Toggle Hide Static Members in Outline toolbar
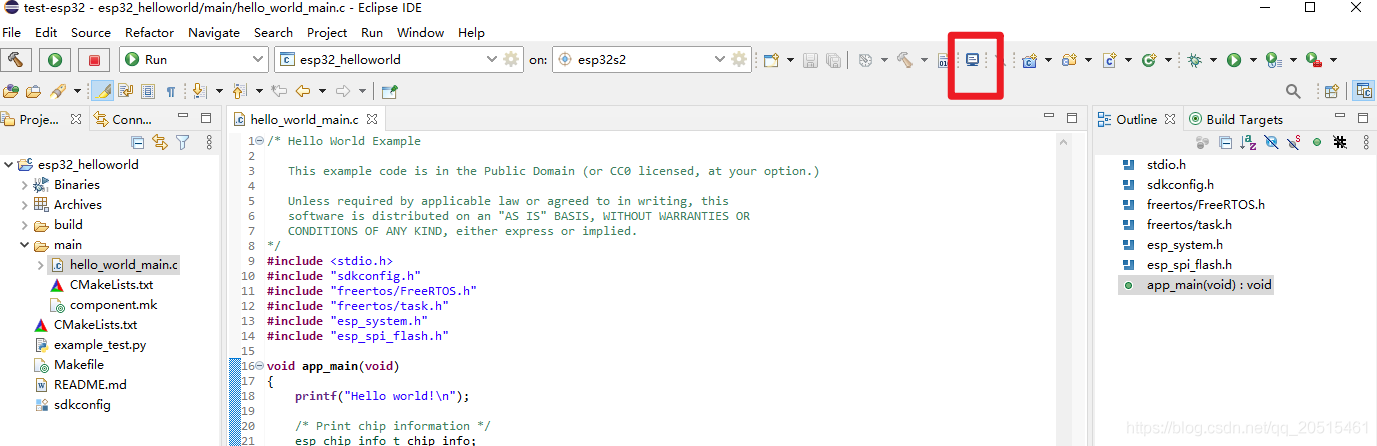The width and height of the screenshot is (1377, 446). point(1294,143)
